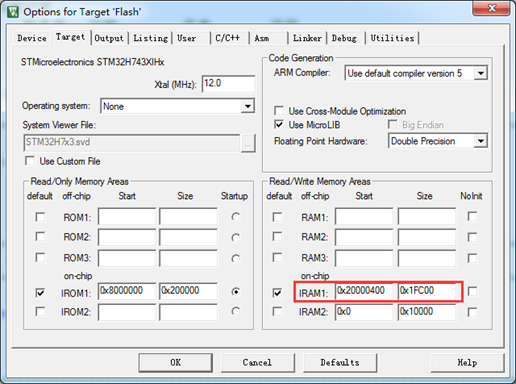Click the IRAM2 Start field 0x0
This screenshot has width=516, height=384.
[364, 312]
